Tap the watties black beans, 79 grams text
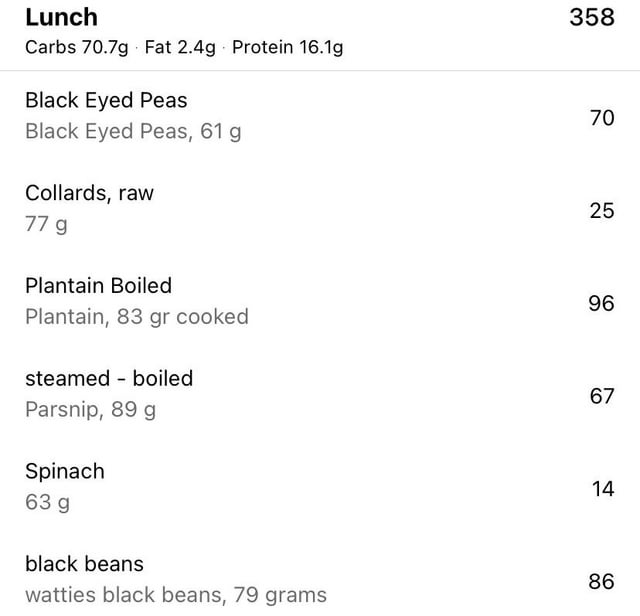 (175, 595)
